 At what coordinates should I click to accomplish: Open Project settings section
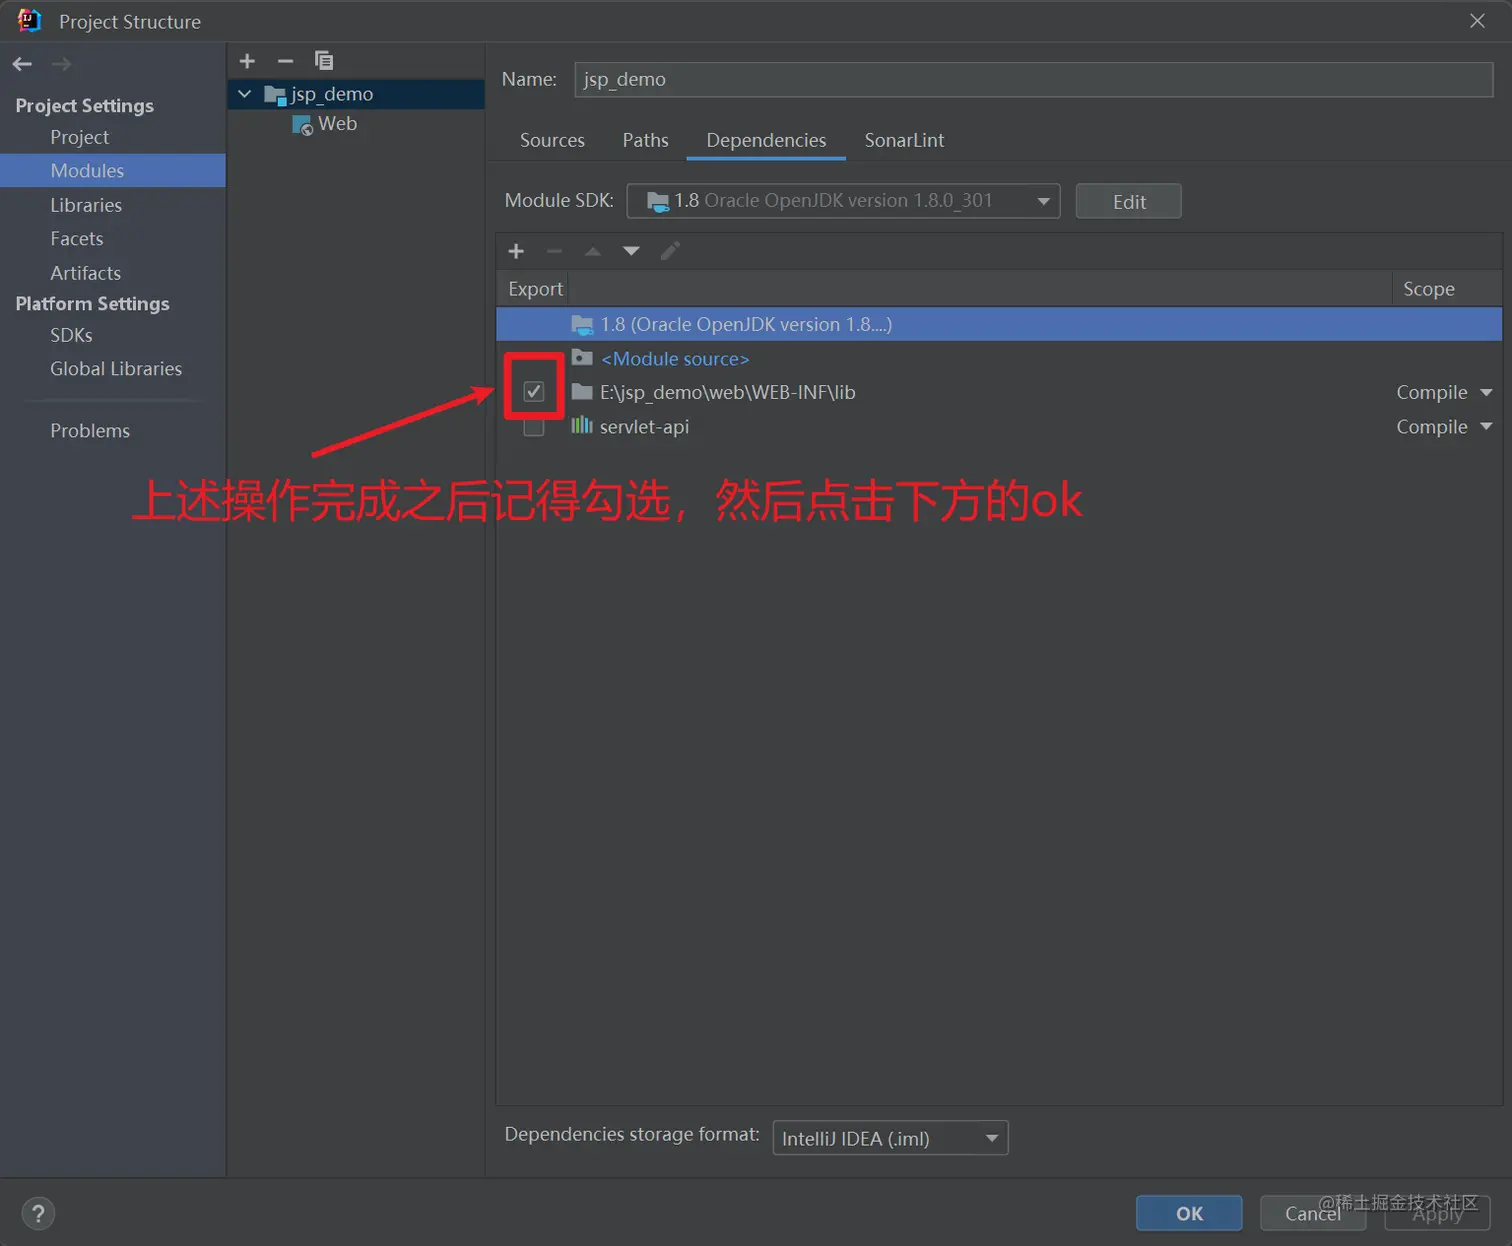tap(79, 137)
